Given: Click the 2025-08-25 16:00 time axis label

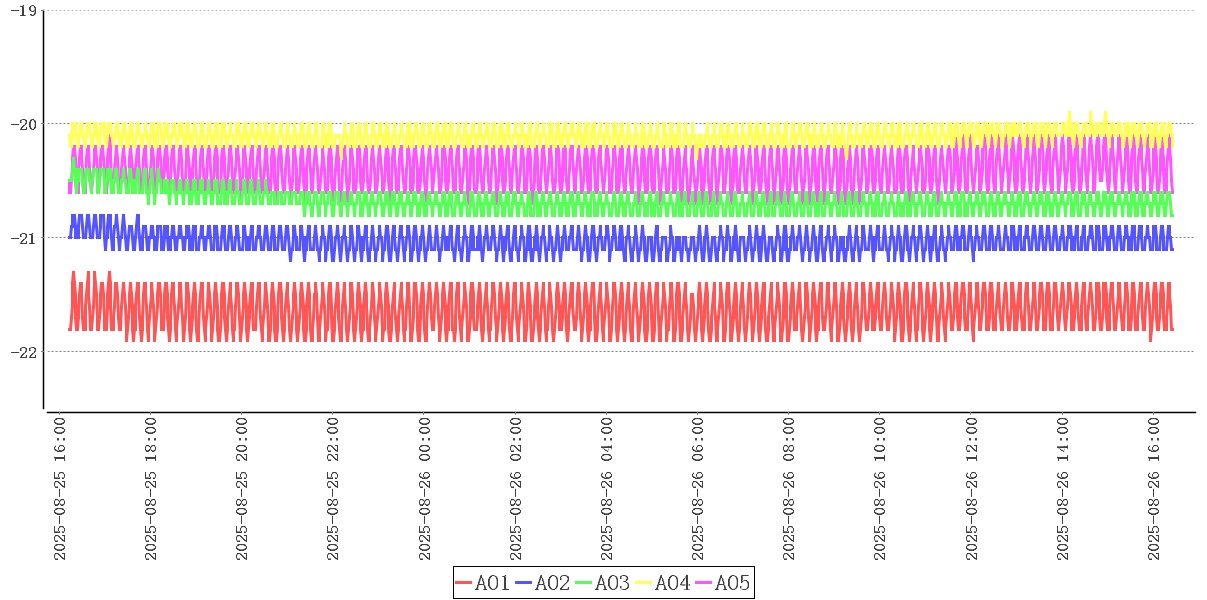Looking at the screenshot, I should (x=60, y=490).
